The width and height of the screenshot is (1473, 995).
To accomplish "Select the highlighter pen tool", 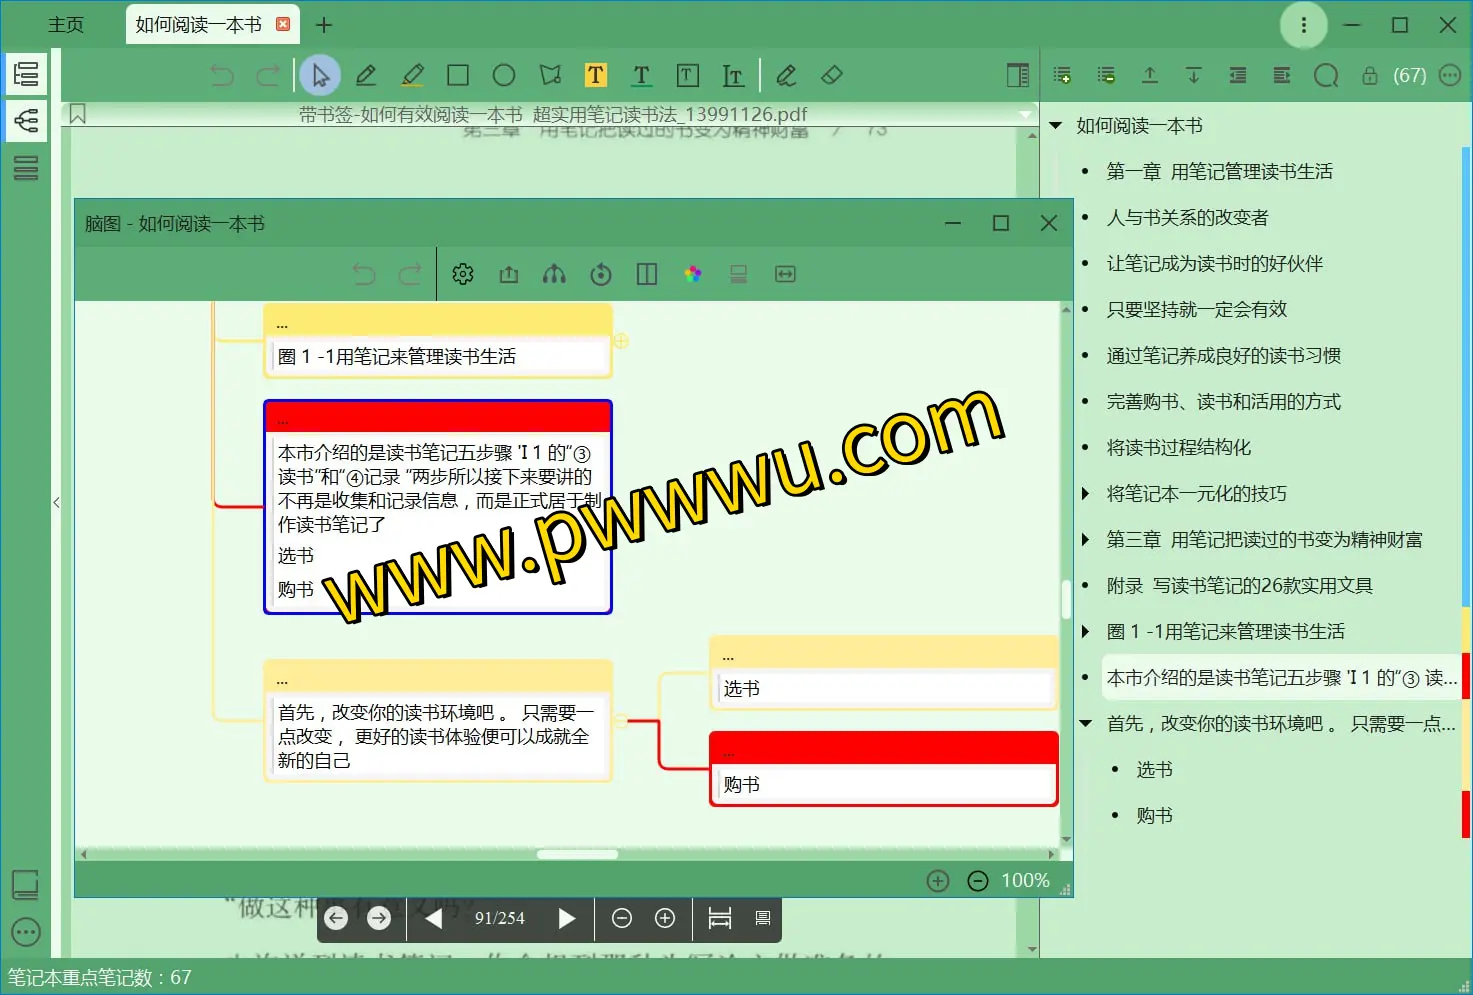I will point(412,75).
